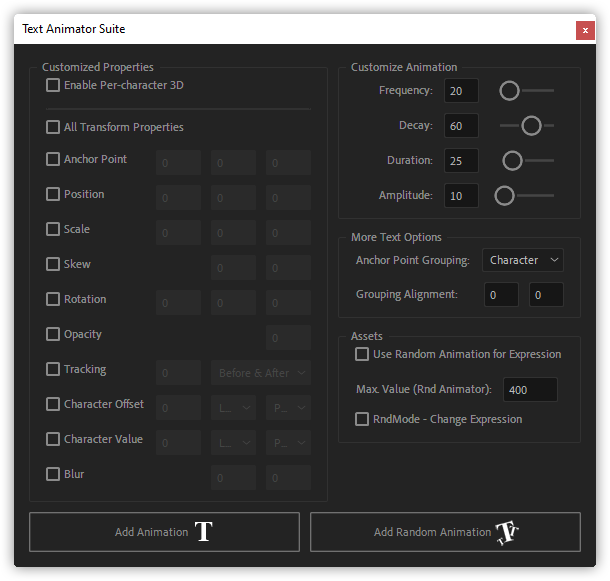The height and width of the screenshot is (581, 610).
Task: Close the Text Animator Suite window
Action: (585, 30)
